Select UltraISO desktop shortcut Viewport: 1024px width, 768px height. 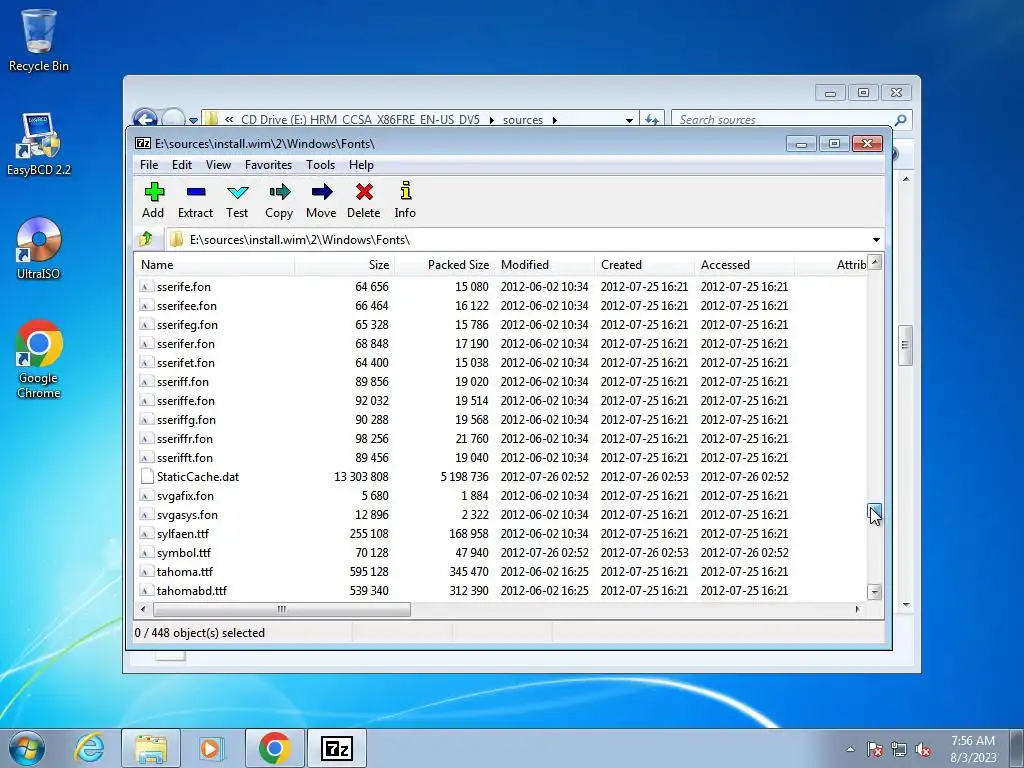[x=39, y=249]
